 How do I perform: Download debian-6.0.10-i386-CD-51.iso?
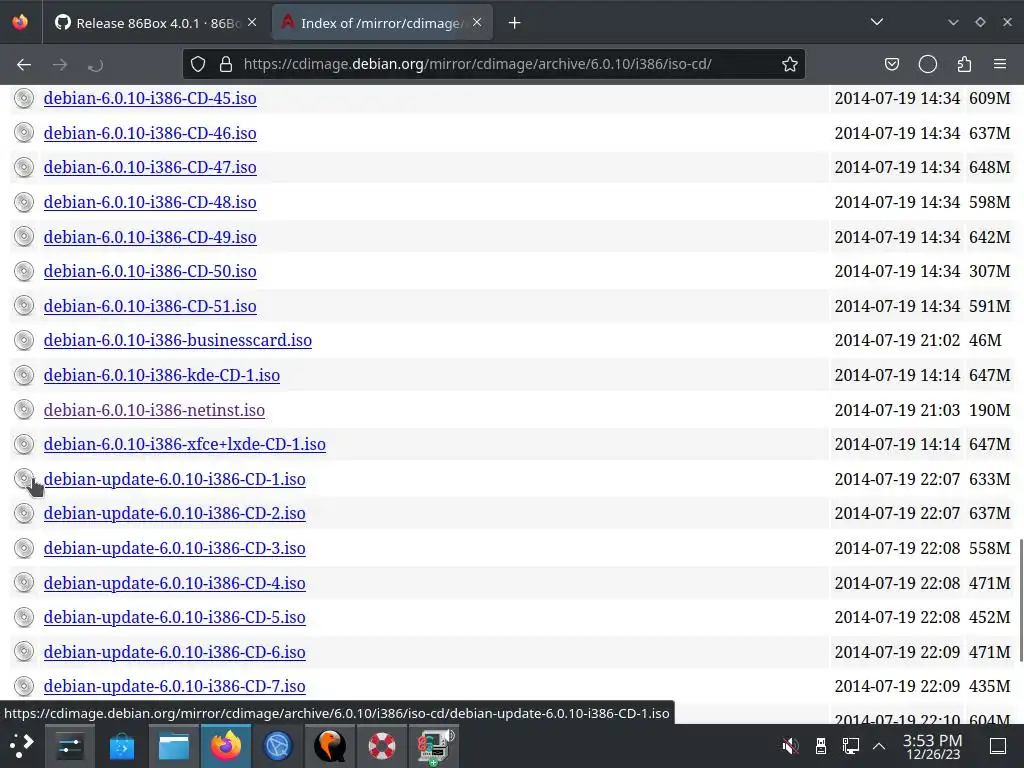pyautogui.click(x=150, y=306)
